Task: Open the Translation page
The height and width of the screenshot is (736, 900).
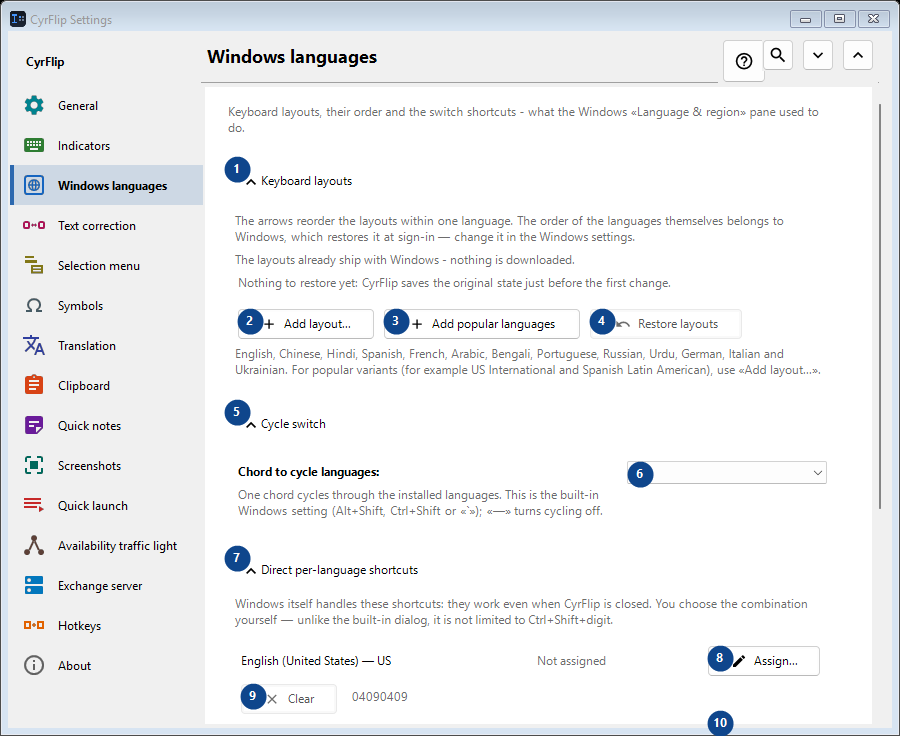Action: coord(107,345)
